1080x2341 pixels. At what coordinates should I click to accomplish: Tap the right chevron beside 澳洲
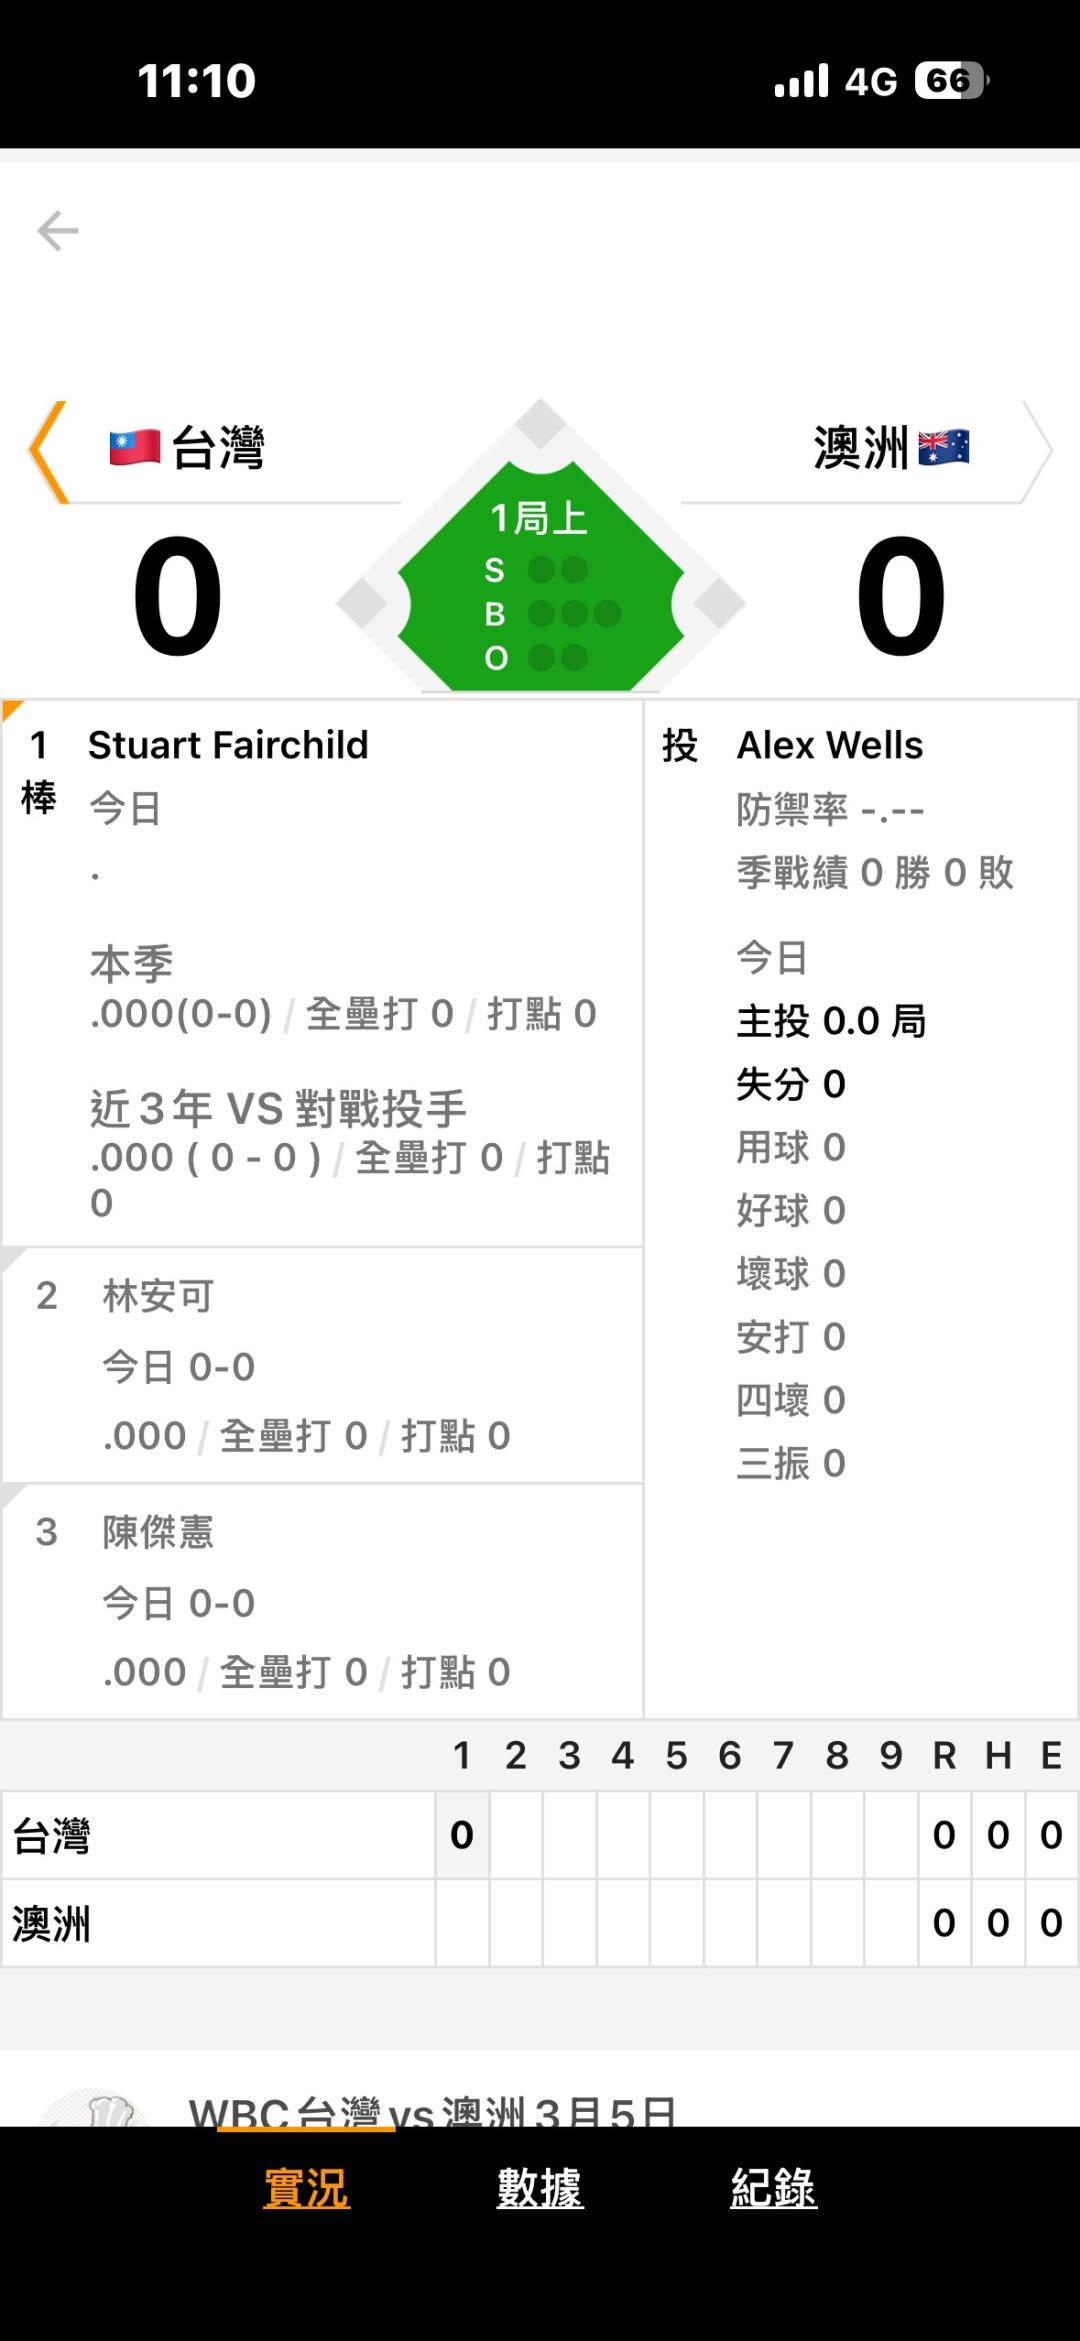click(1037, 452)
